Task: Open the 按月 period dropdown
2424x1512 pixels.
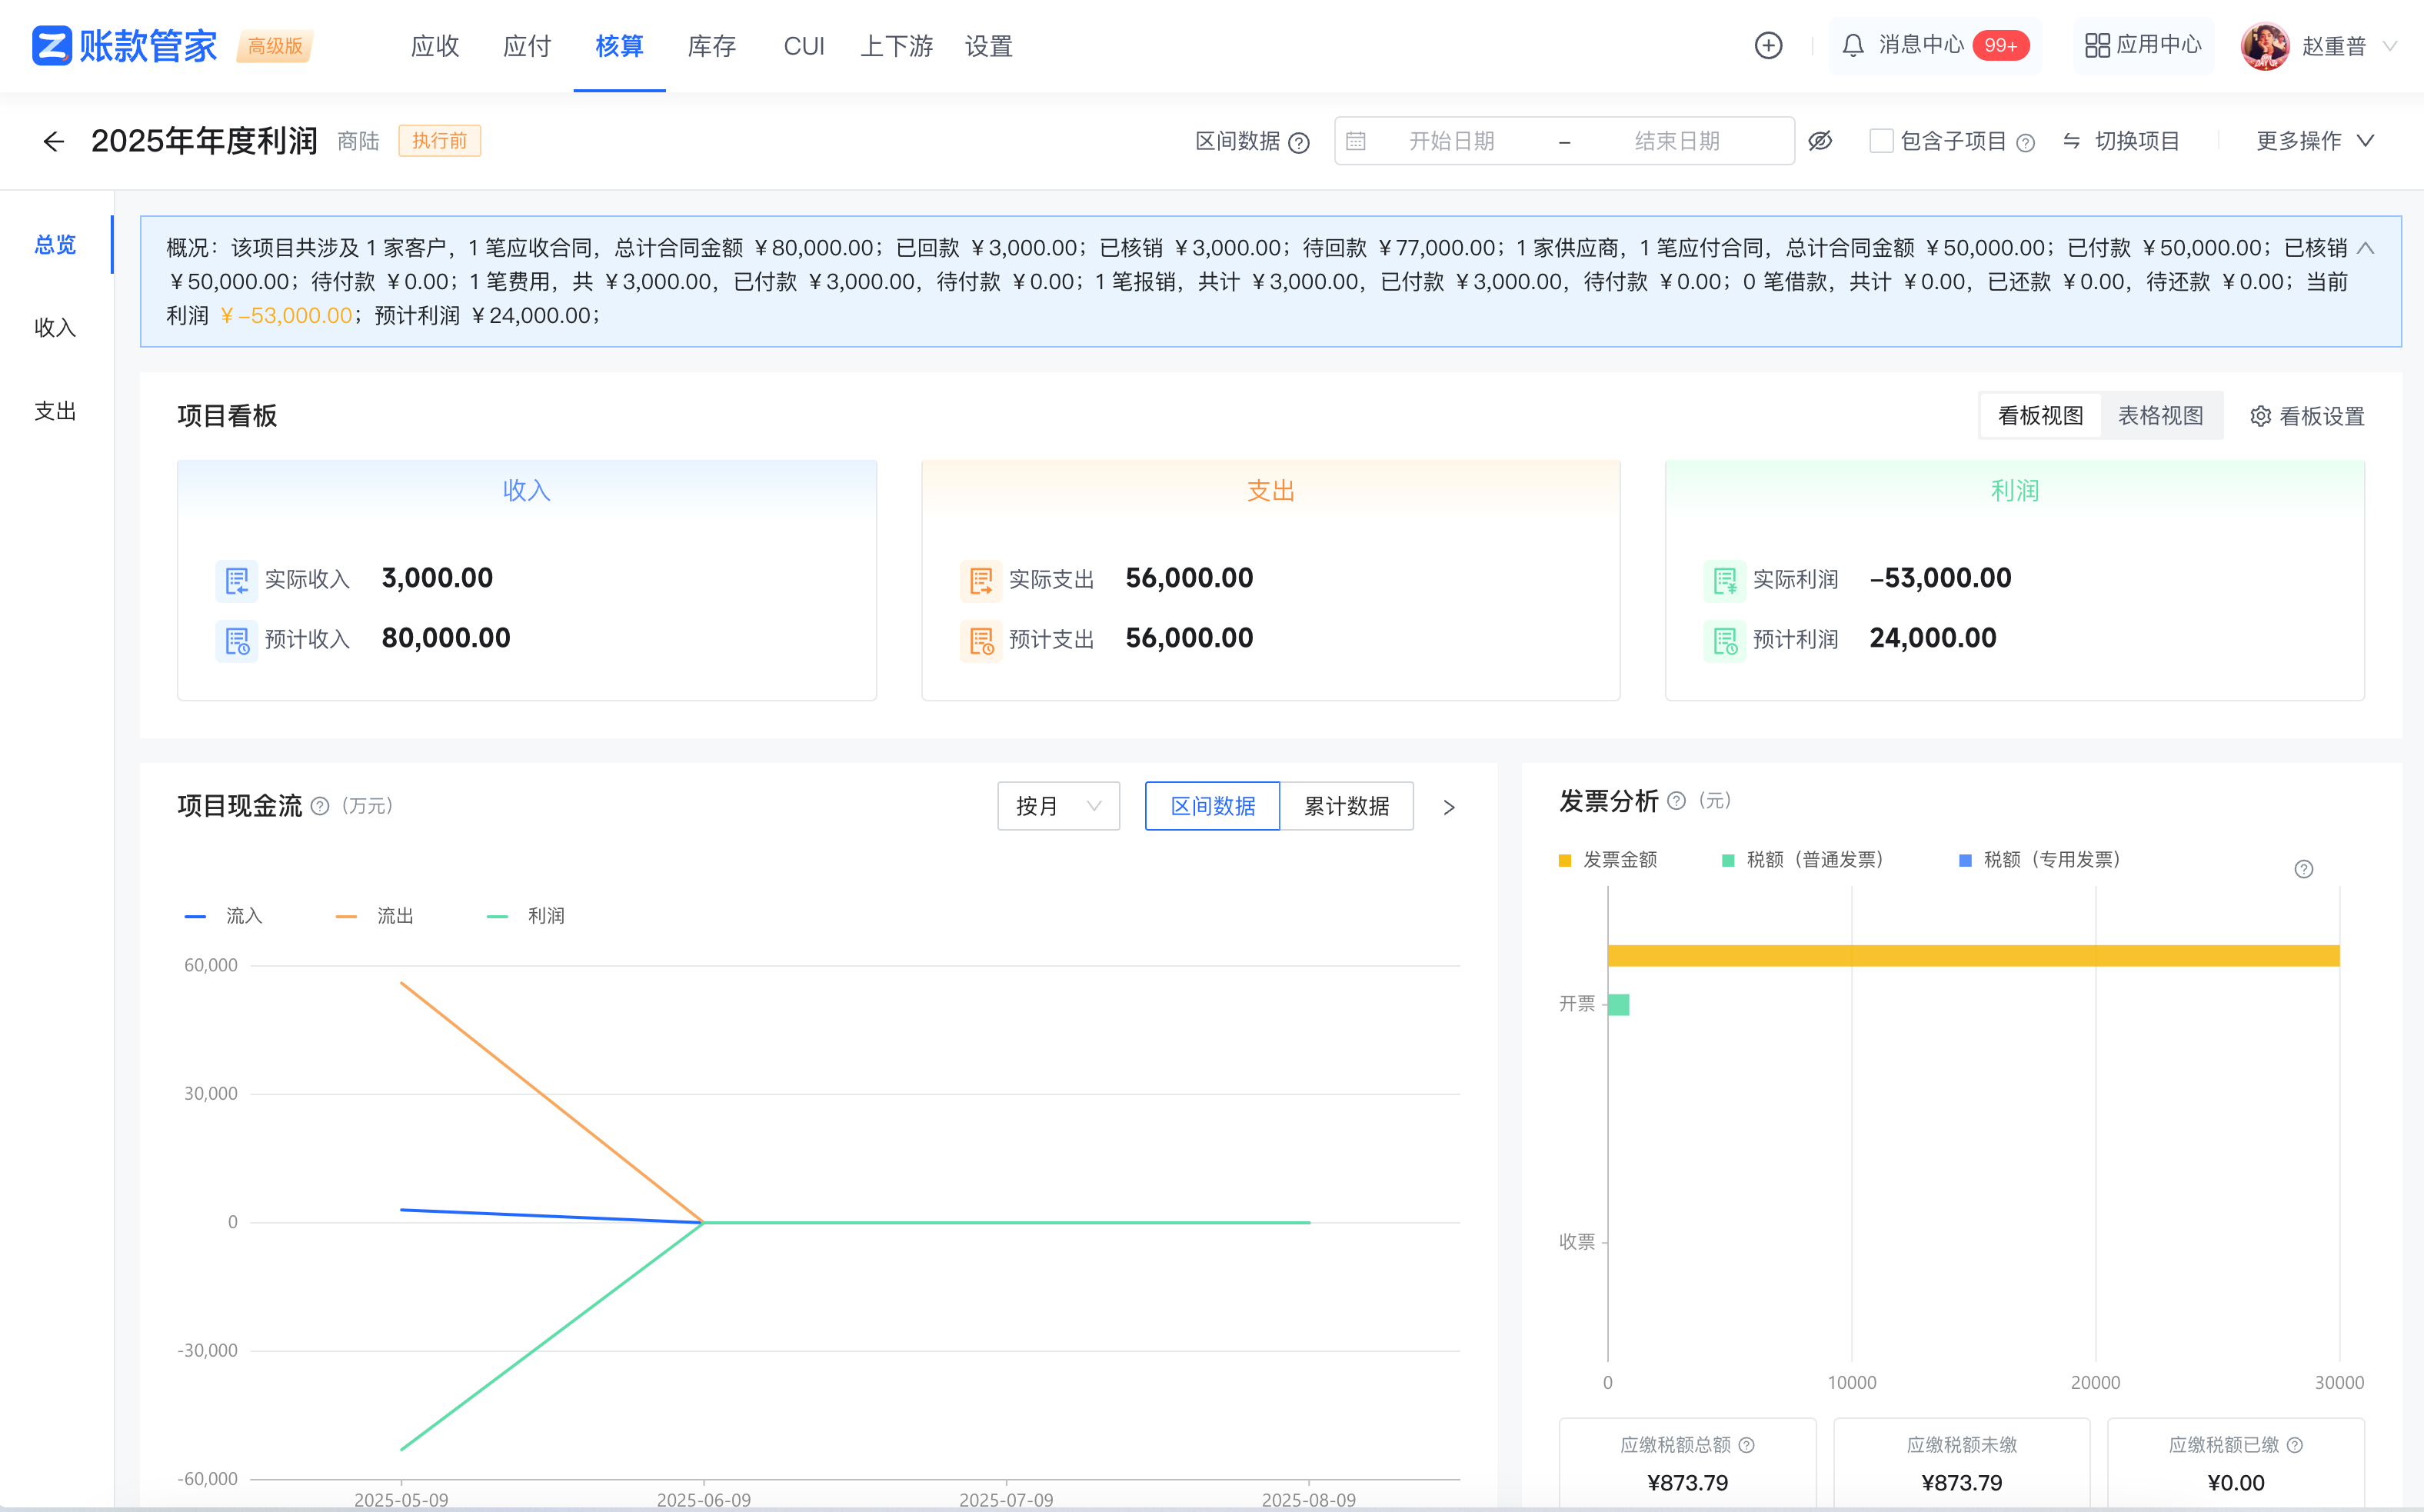Action: pos(1058,806)
